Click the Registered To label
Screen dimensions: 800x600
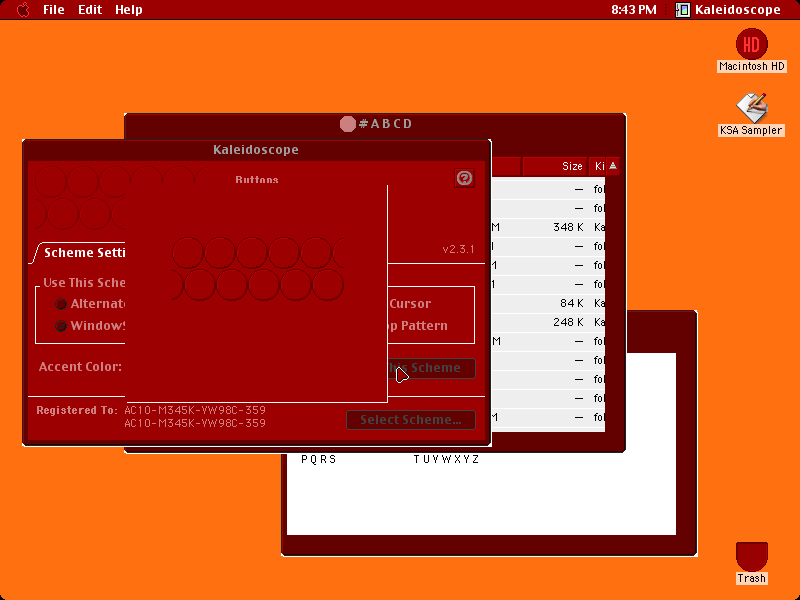tap(77, 410)
